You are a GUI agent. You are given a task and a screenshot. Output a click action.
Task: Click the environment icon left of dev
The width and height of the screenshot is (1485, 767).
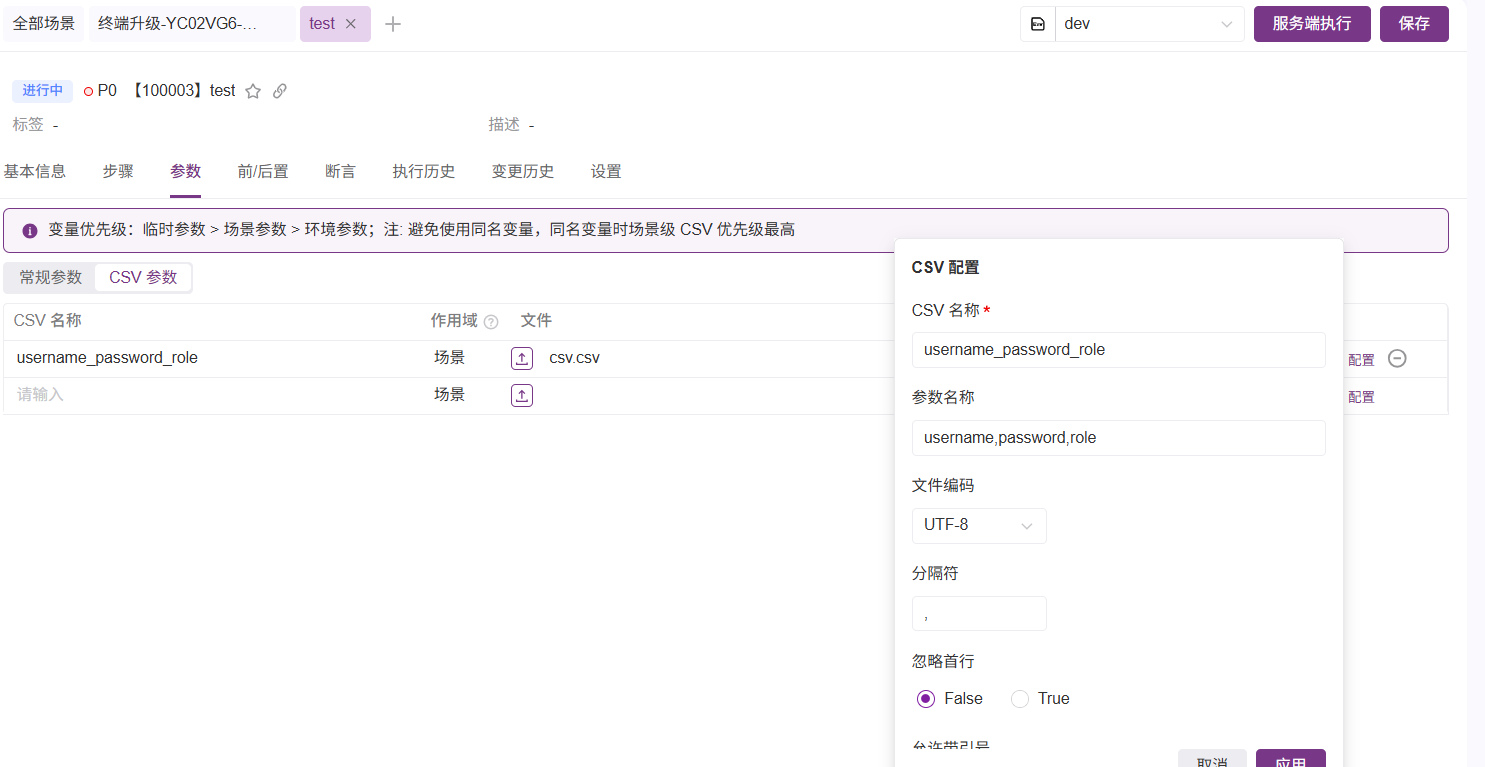[x=1038, y=24]
